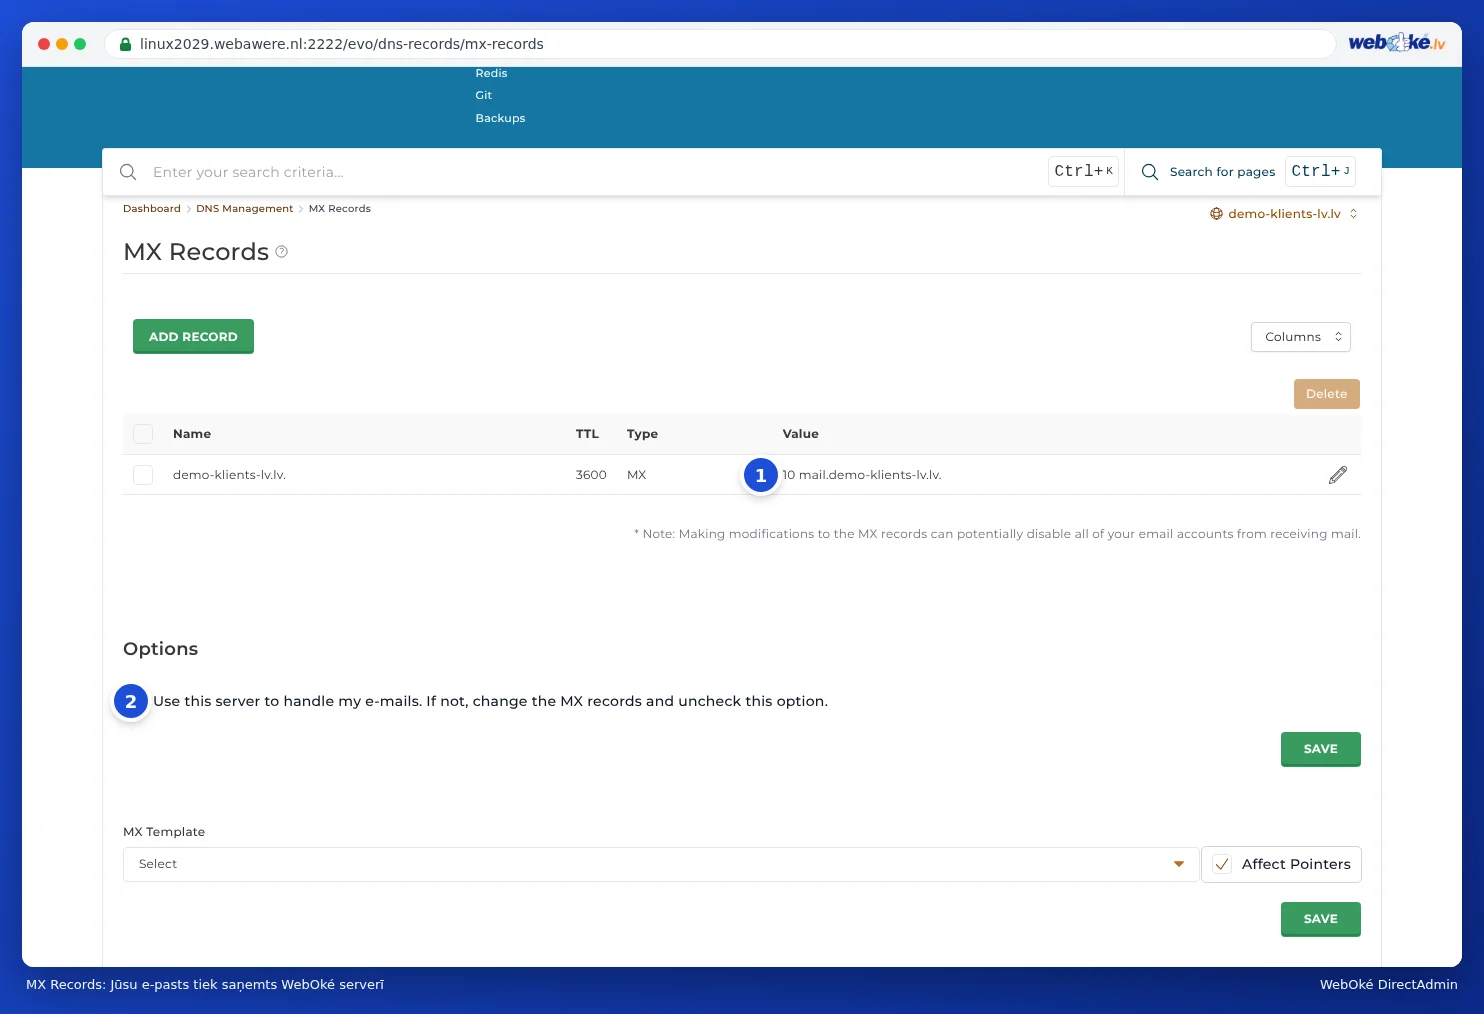The image size is (1484, 1014).
Task: Click the globe icon next to demo-klients-lv.lv
Action: click(1216, 214)
